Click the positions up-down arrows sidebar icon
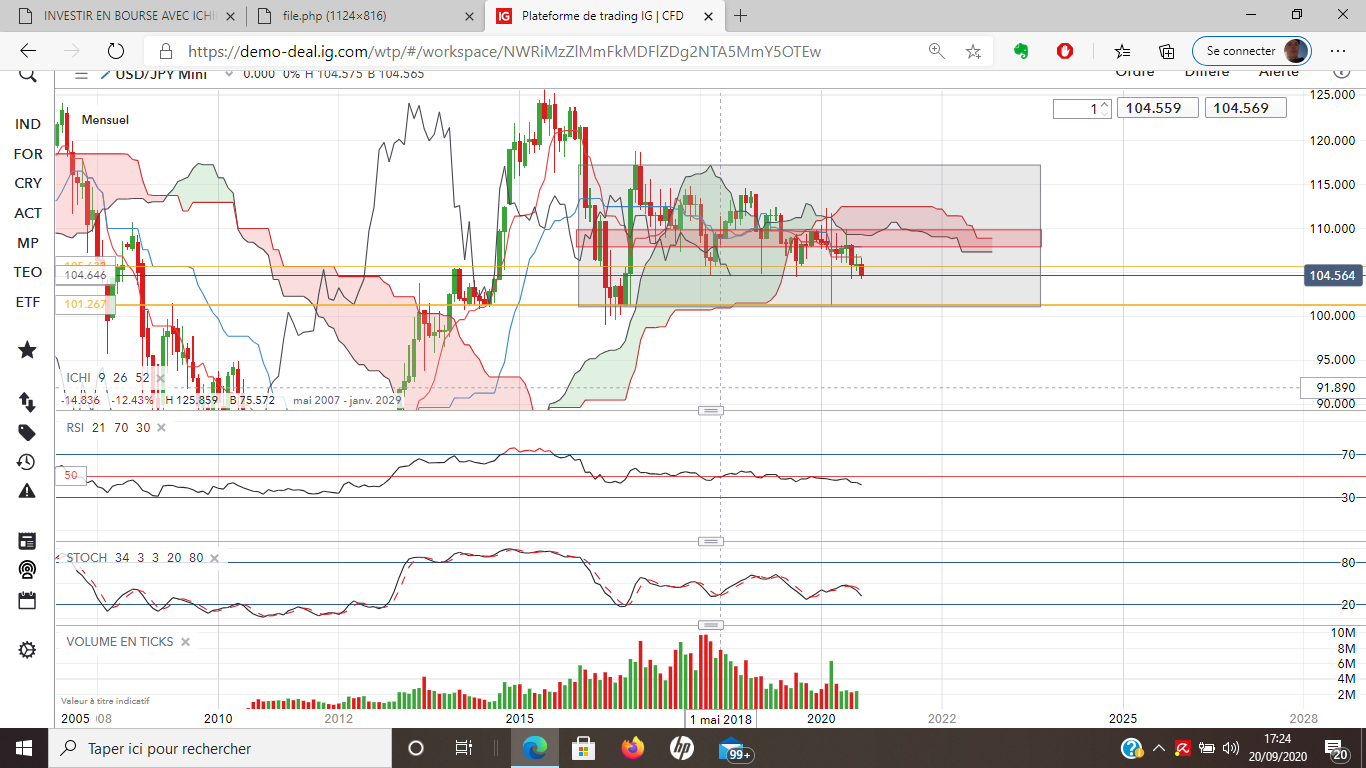This screenshot has width=1366, height=768. [27, 402]
